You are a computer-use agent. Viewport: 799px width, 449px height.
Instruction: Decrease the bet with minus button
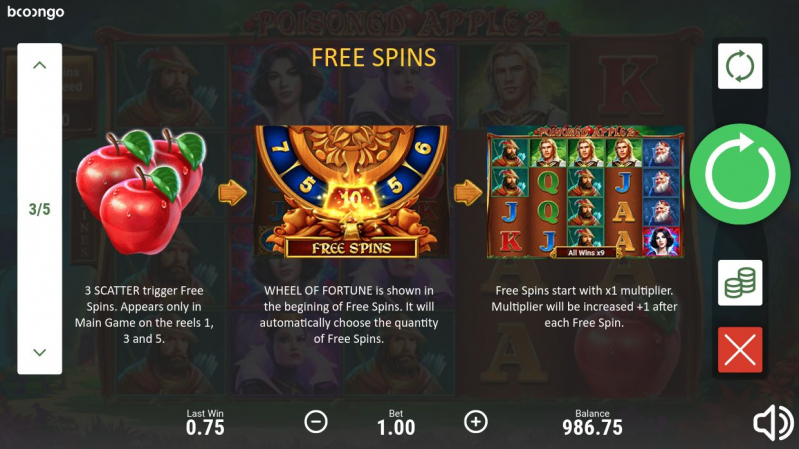click(x=316, y=422)
